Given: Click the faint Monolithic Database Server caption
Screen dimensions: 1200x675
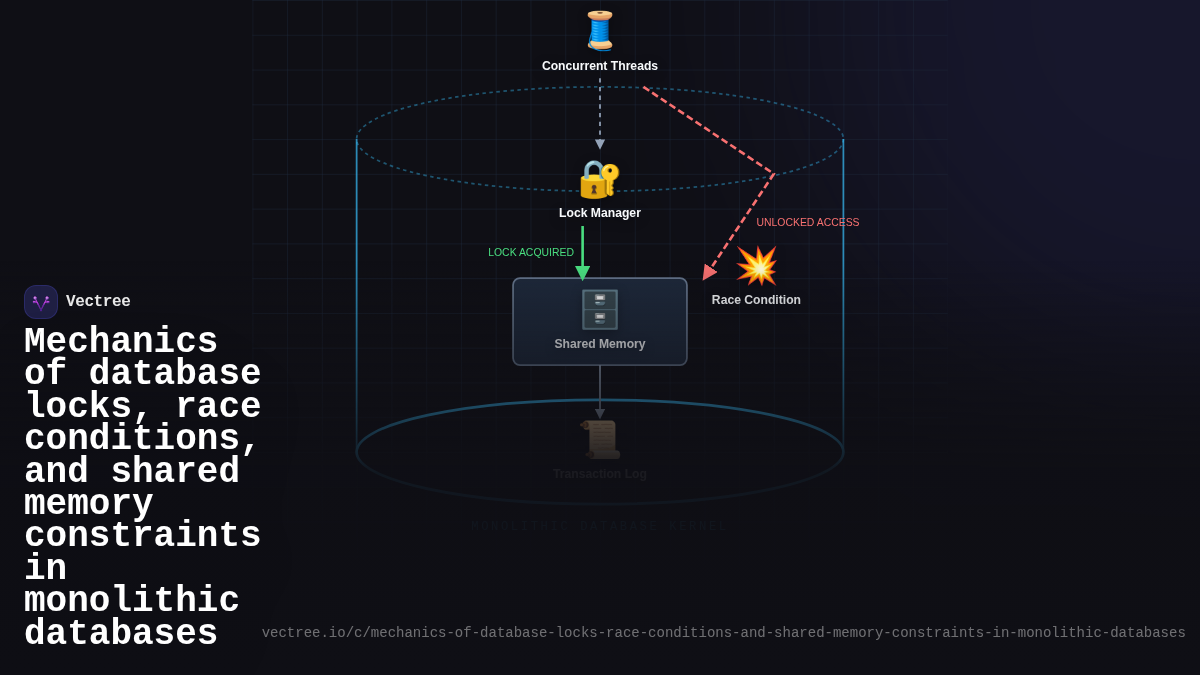Looking at the screenshot, I should (x=600, y=526).
